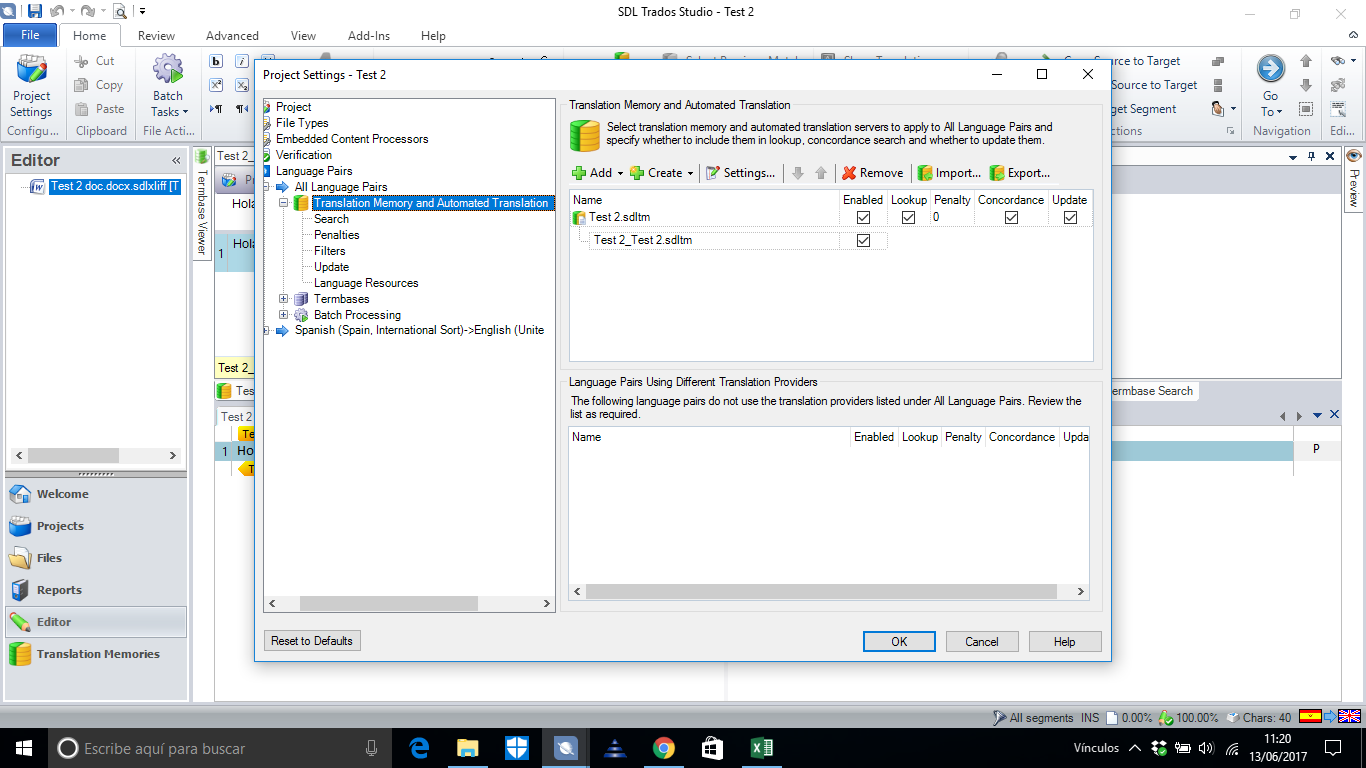Click the Spanish flag in status bar

click(x=1310, y=716)
